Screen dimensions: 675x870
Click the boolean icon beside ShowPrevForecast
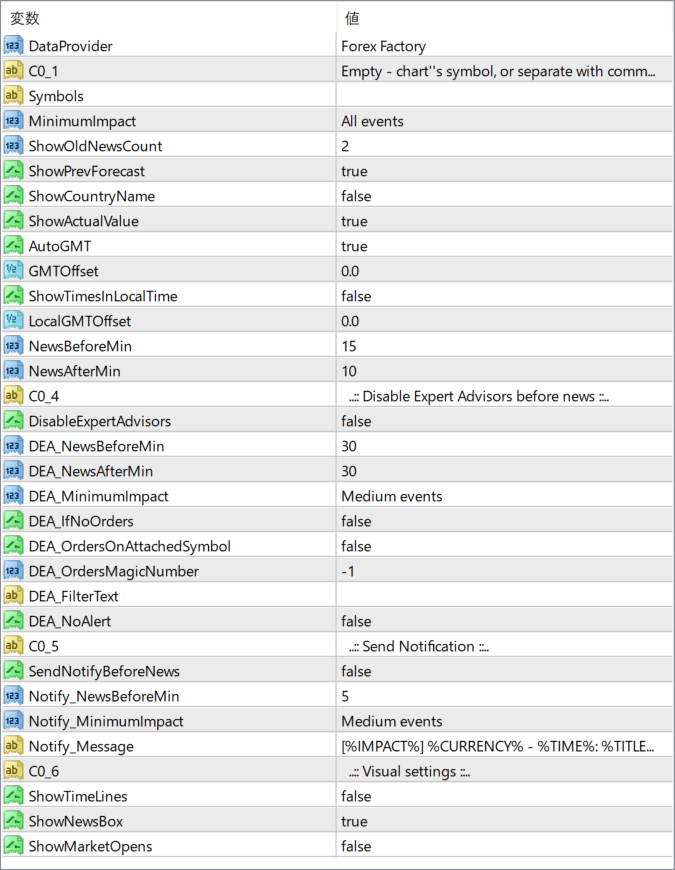[13, 171]
